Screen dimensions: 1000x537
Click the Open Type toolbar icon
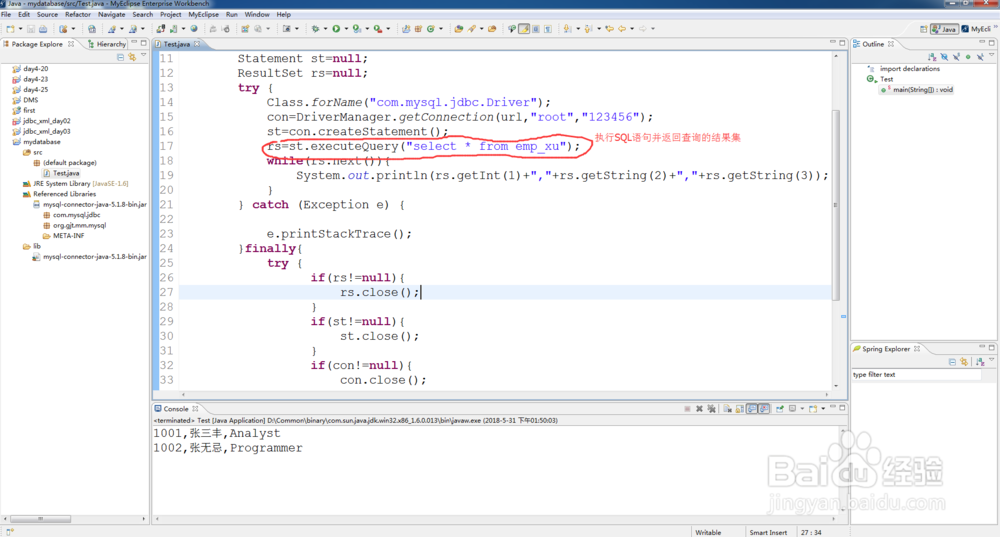(458, 29)
